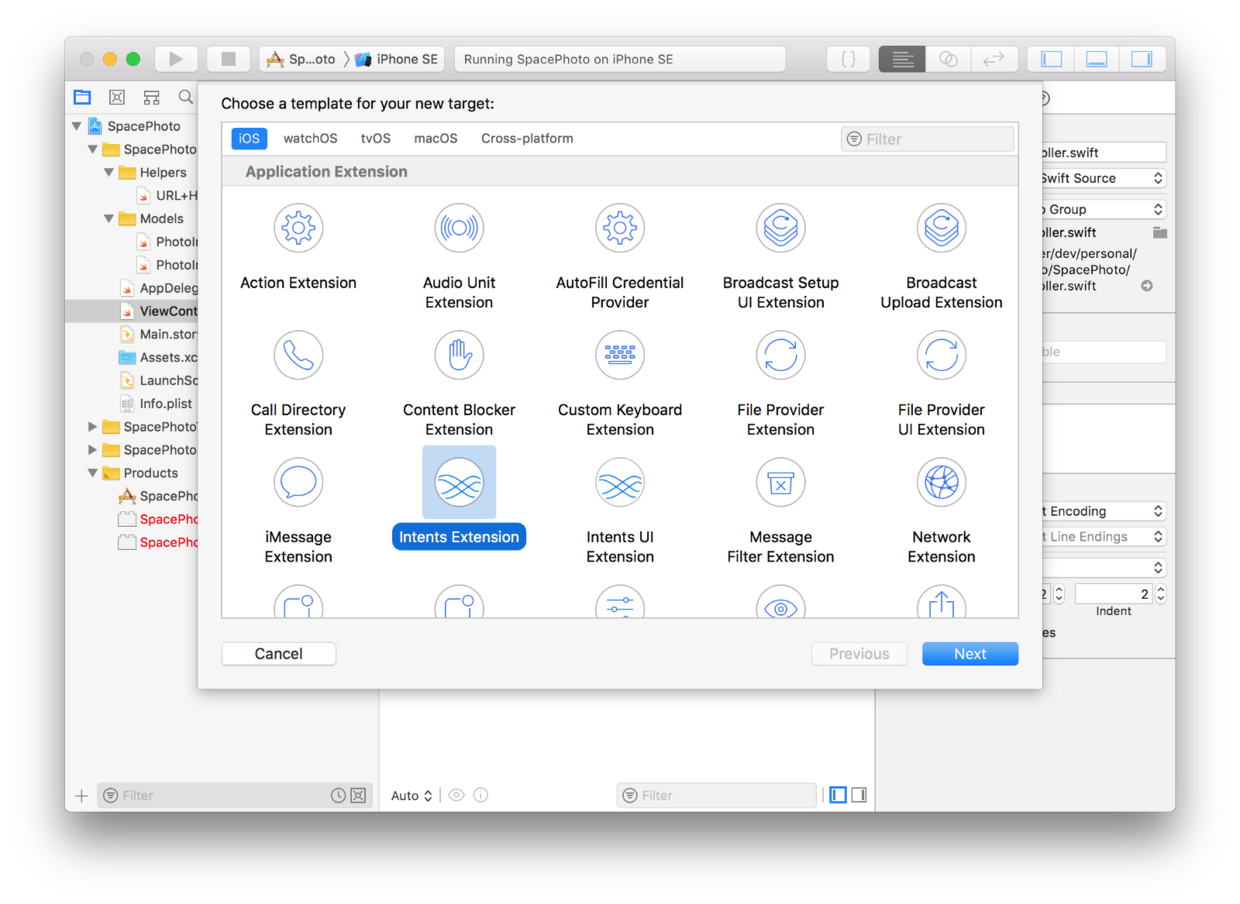This screenshot has width=1240, height=904.
Task: Open the Auto variables scope popup
Action: [x=411, y=796]
